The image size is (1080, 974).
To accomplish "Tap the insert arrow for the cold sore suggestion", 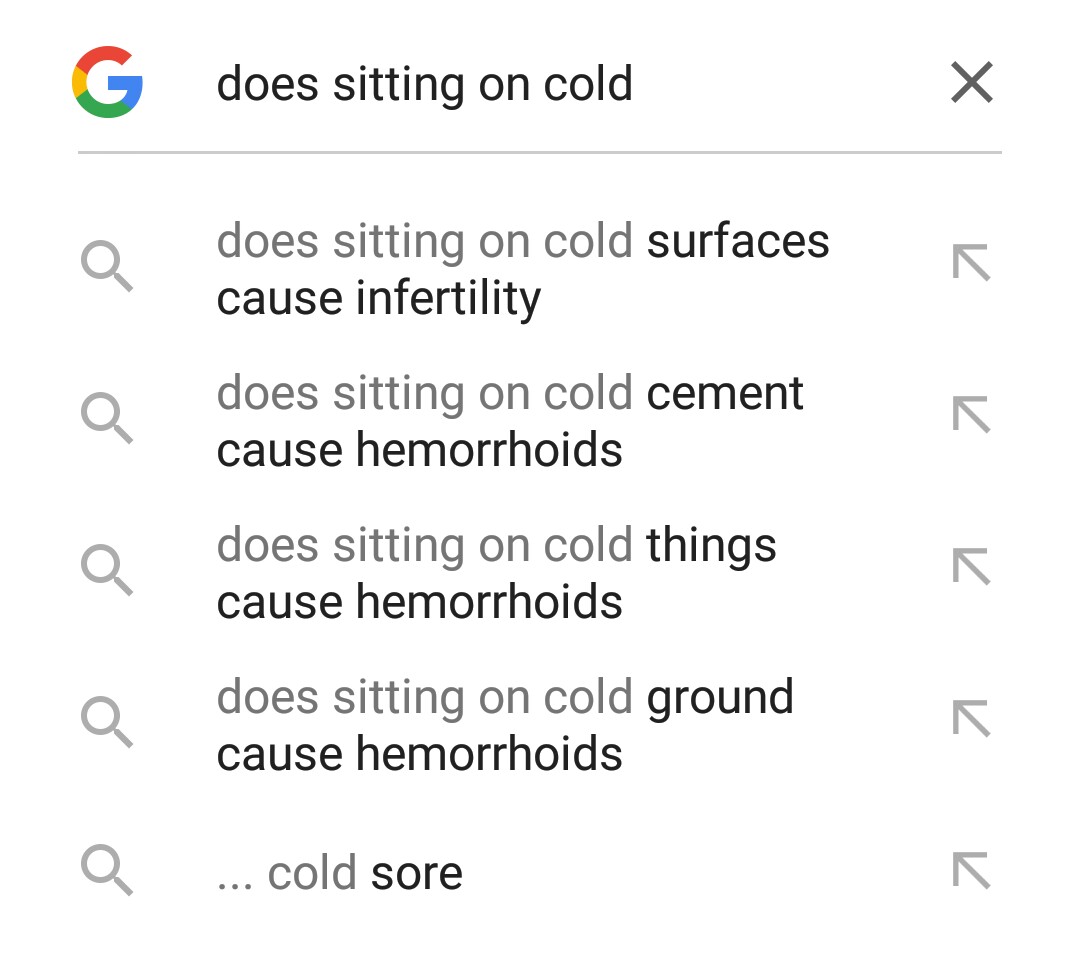I will coord(969,871).
